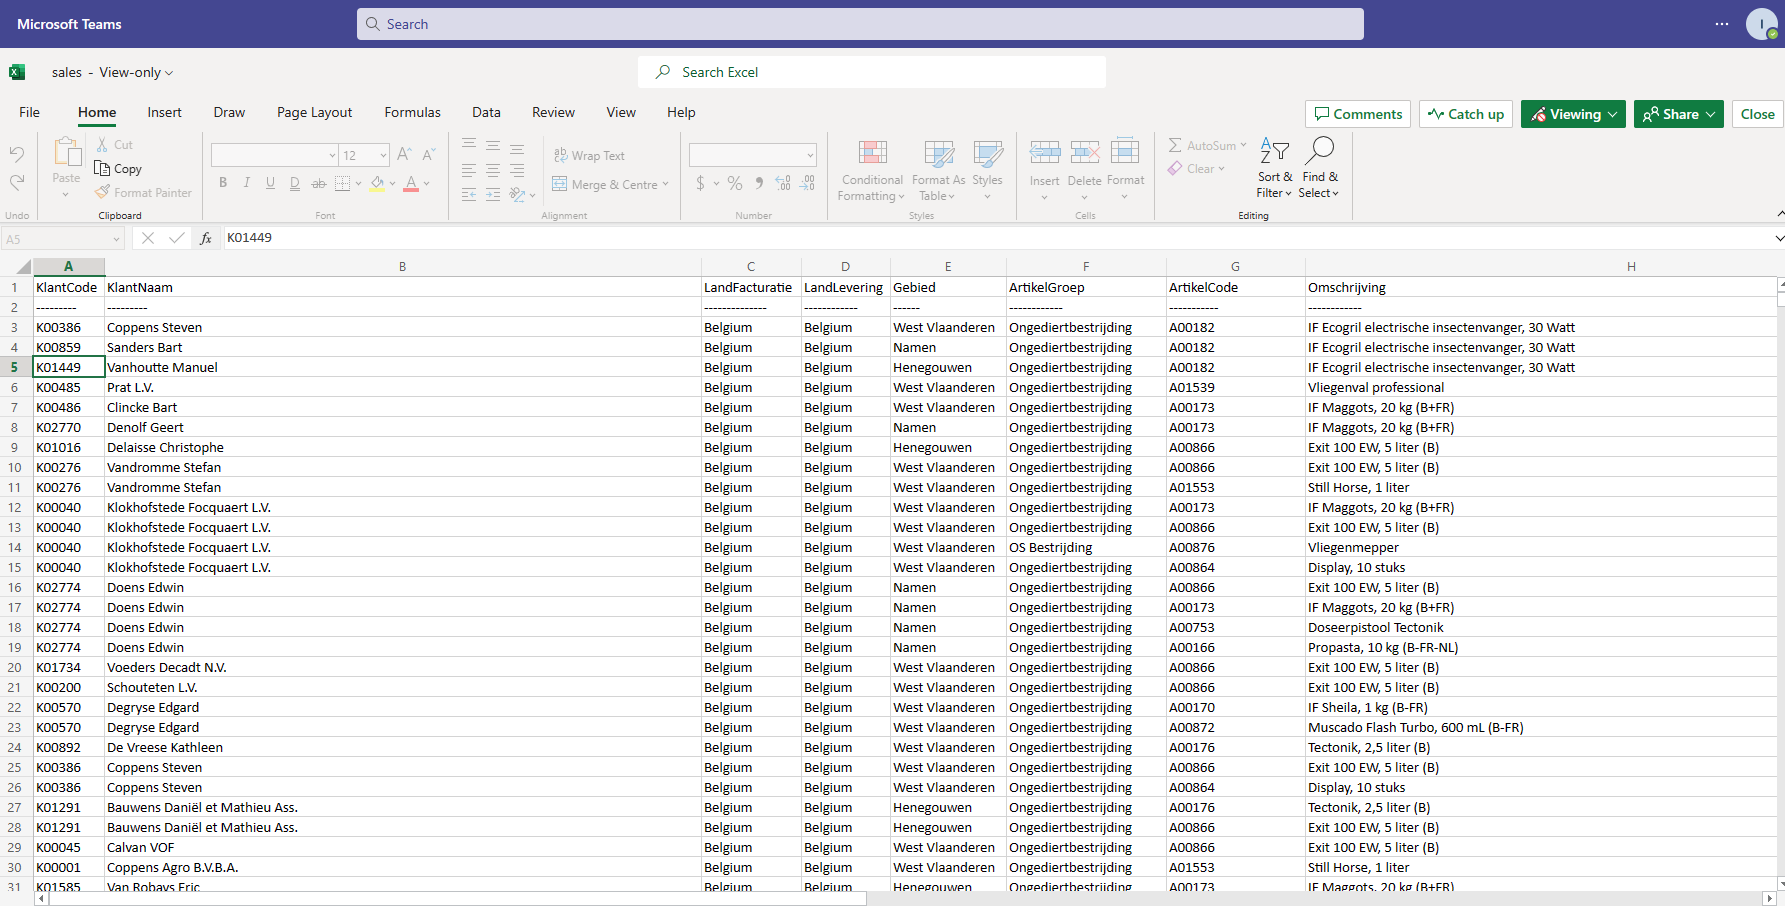Toggle Align Left for cells
Image resolution: width=1785 pixels, height=906 pixels.
click(x=469, y=171)
